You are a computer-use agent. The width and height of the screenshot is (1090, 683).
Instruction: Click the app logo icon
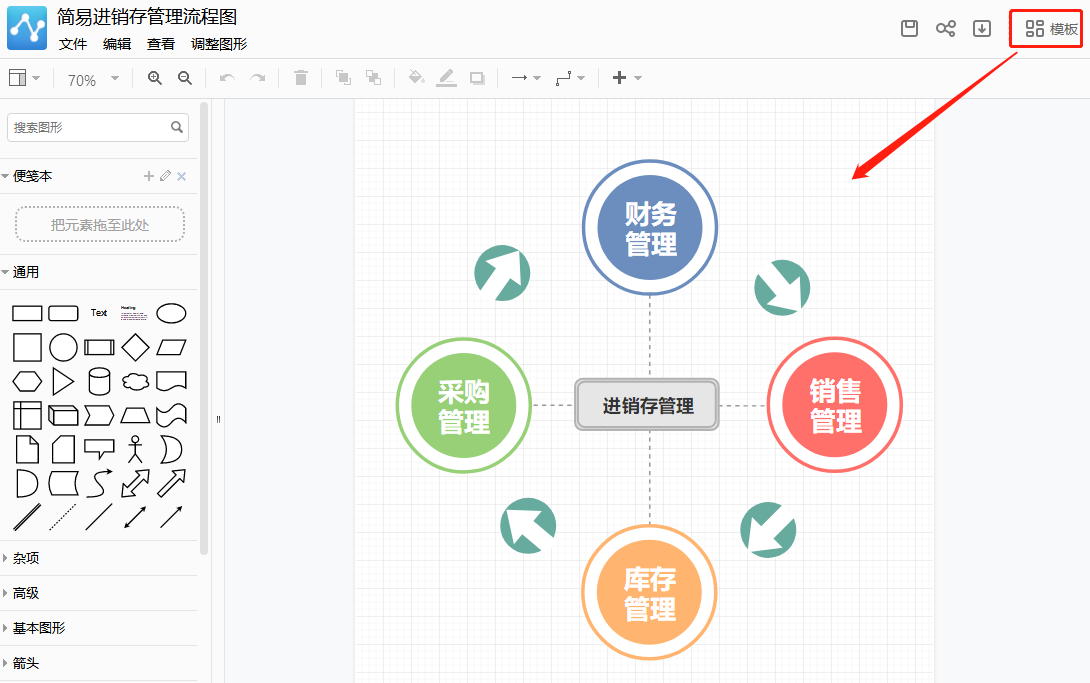pos(27,28)
